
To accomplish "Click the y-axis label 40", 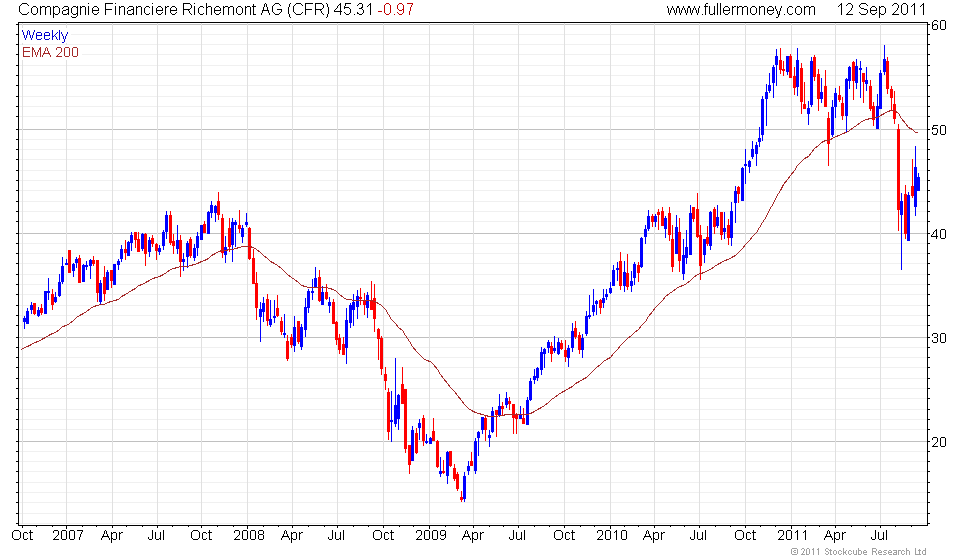I will [939, 234].
